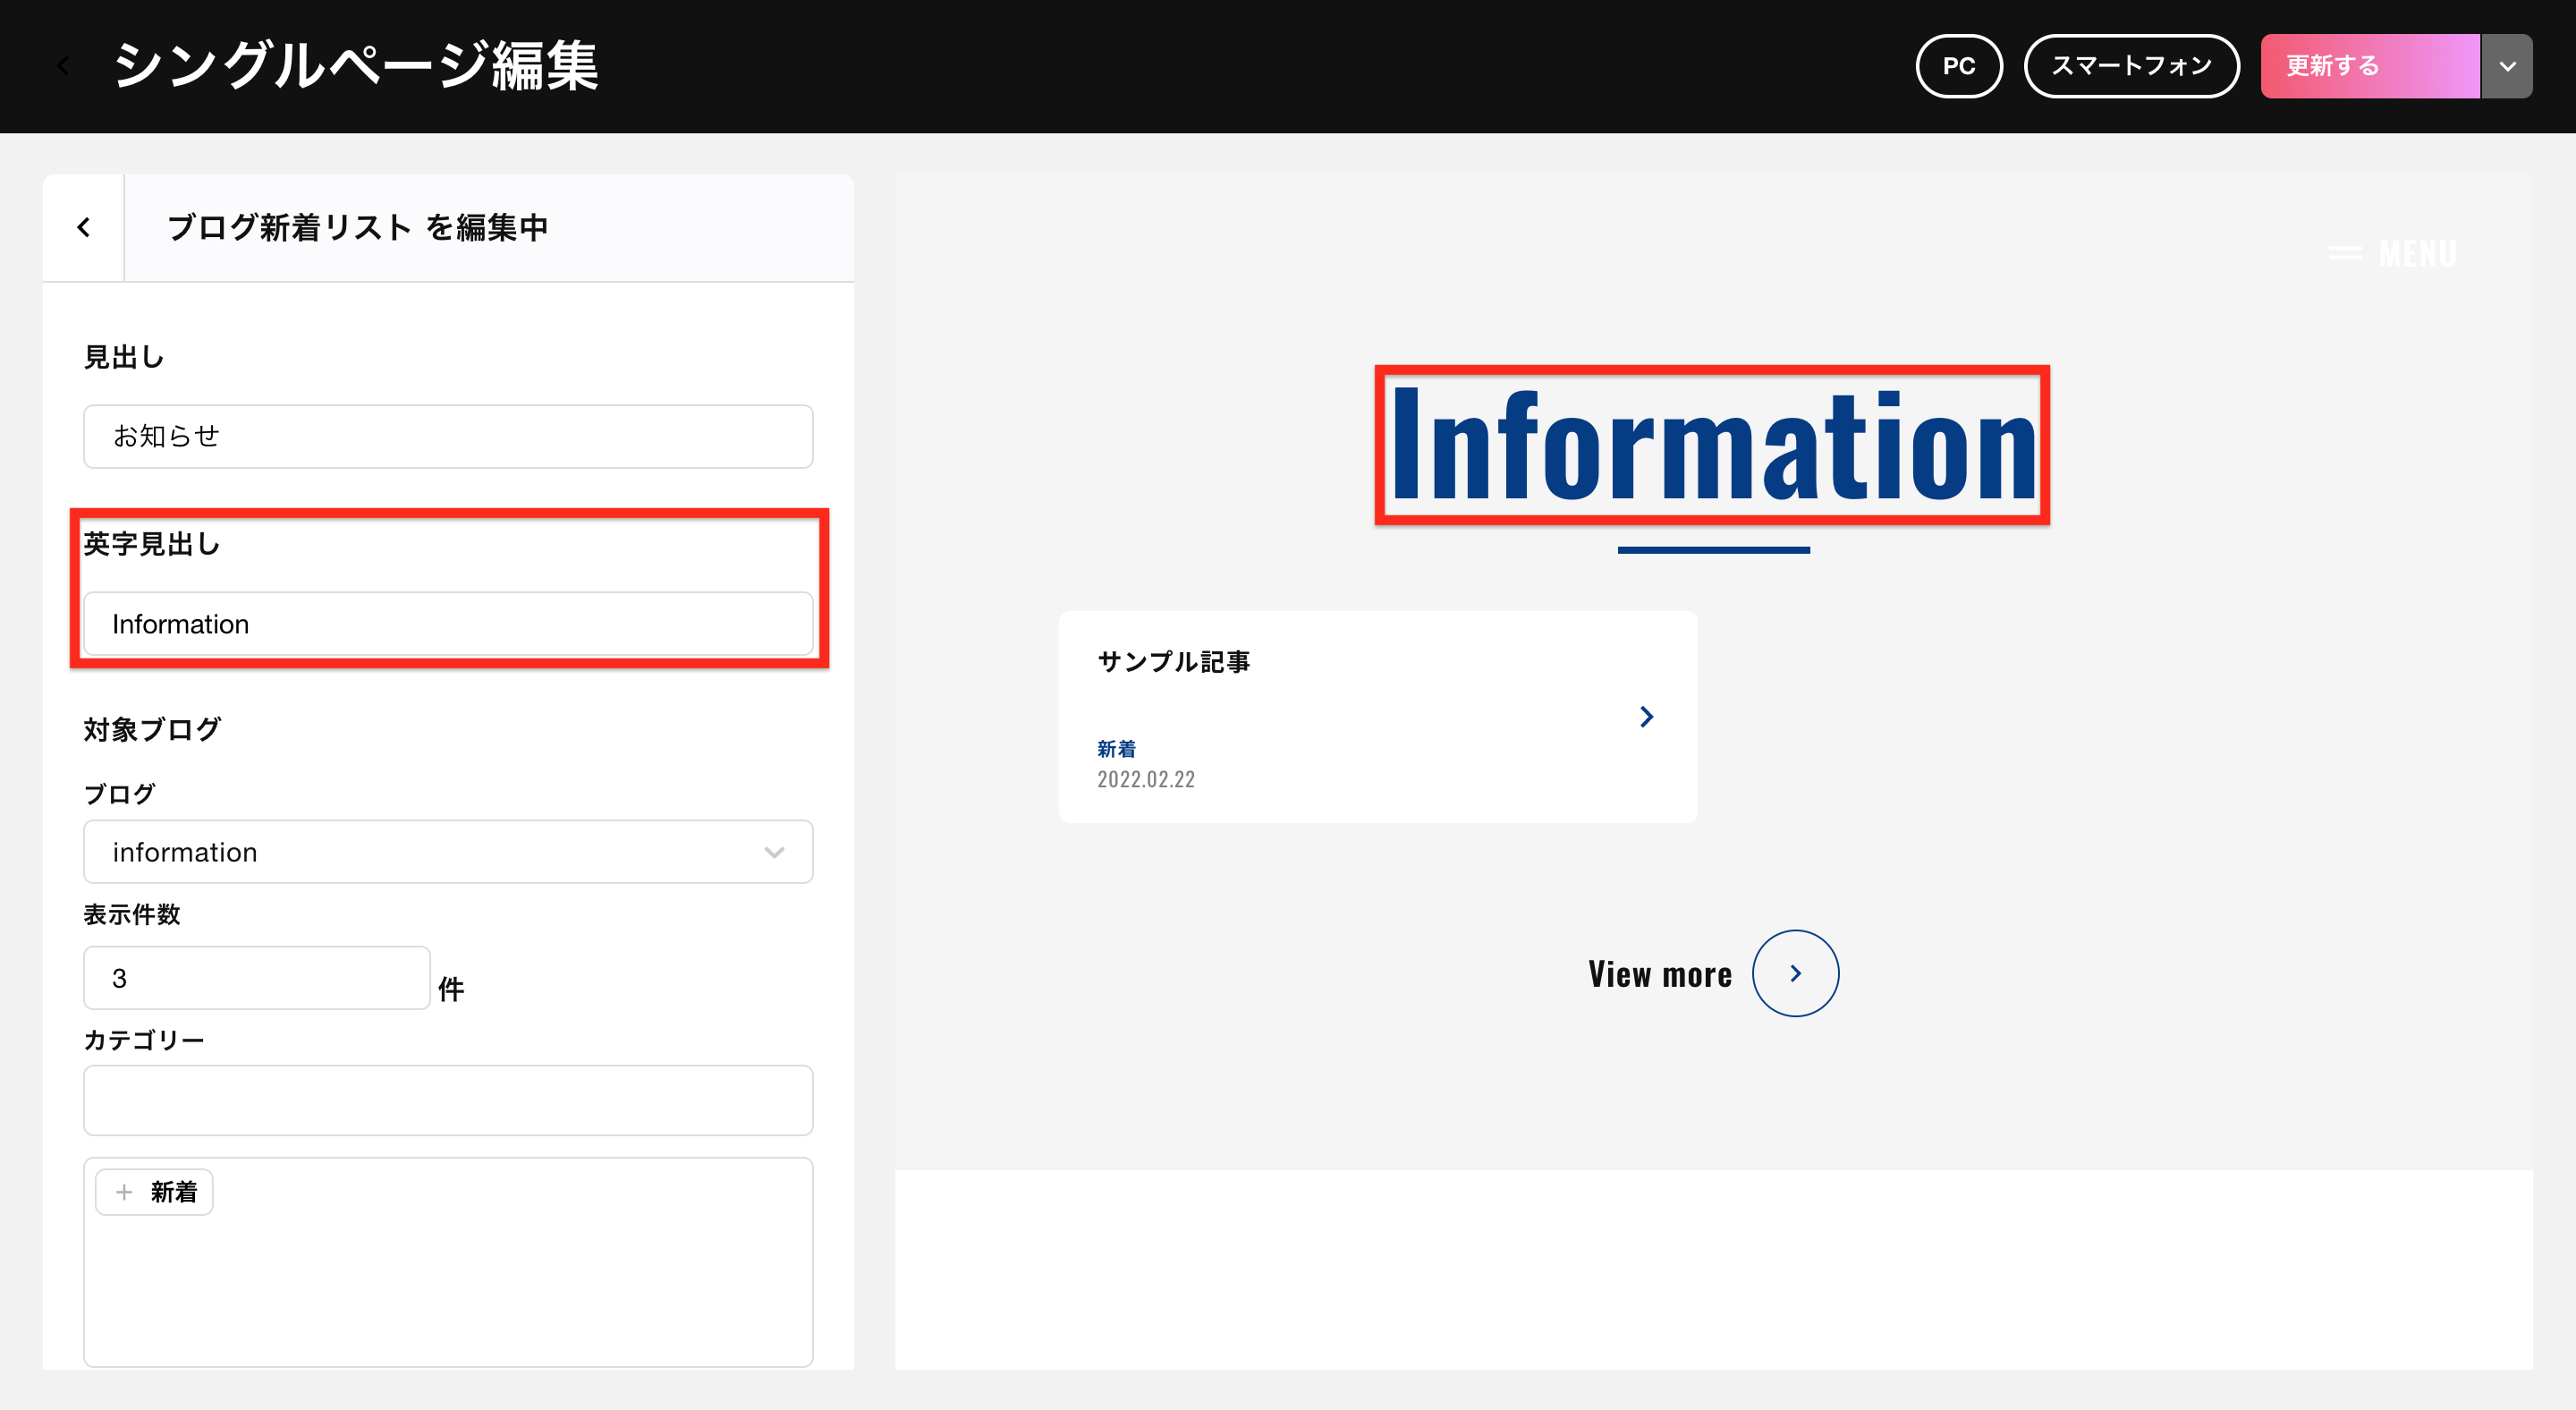Viewport: 2576px width, 1410px height.
Task: Click the circular arrow beside View more
Action: tap(1795, 974)
